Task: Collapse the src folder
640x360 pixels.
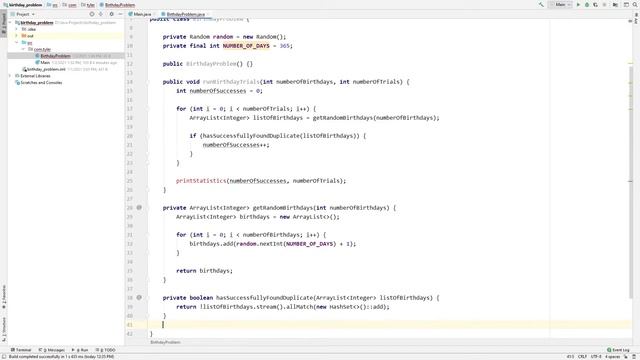Action: point(17,42)
